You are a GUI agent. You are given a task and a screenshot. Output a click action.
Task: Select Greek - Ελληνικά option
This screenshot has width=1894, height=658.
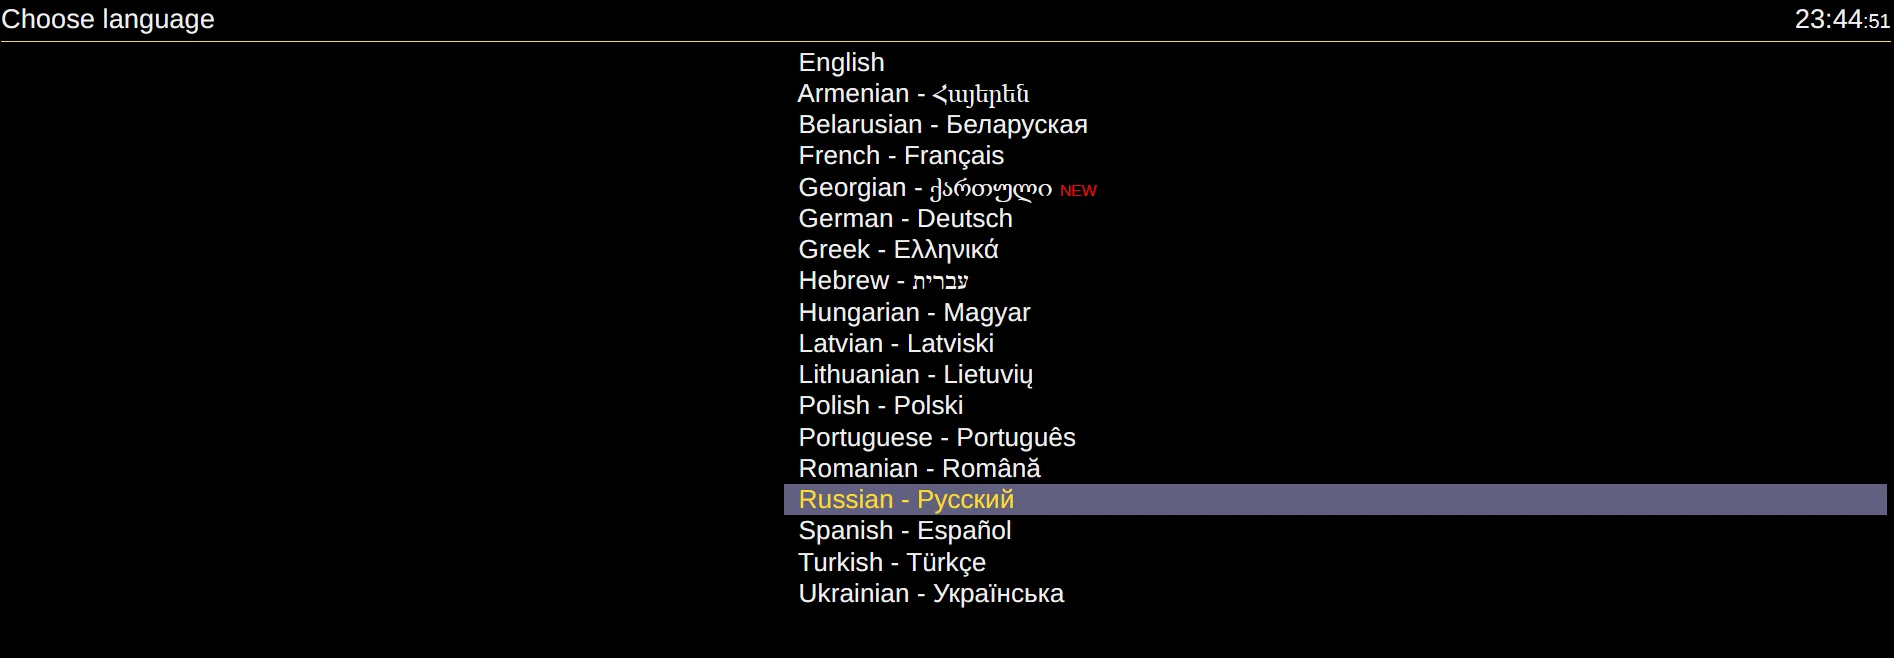click(x=898, y=250)
